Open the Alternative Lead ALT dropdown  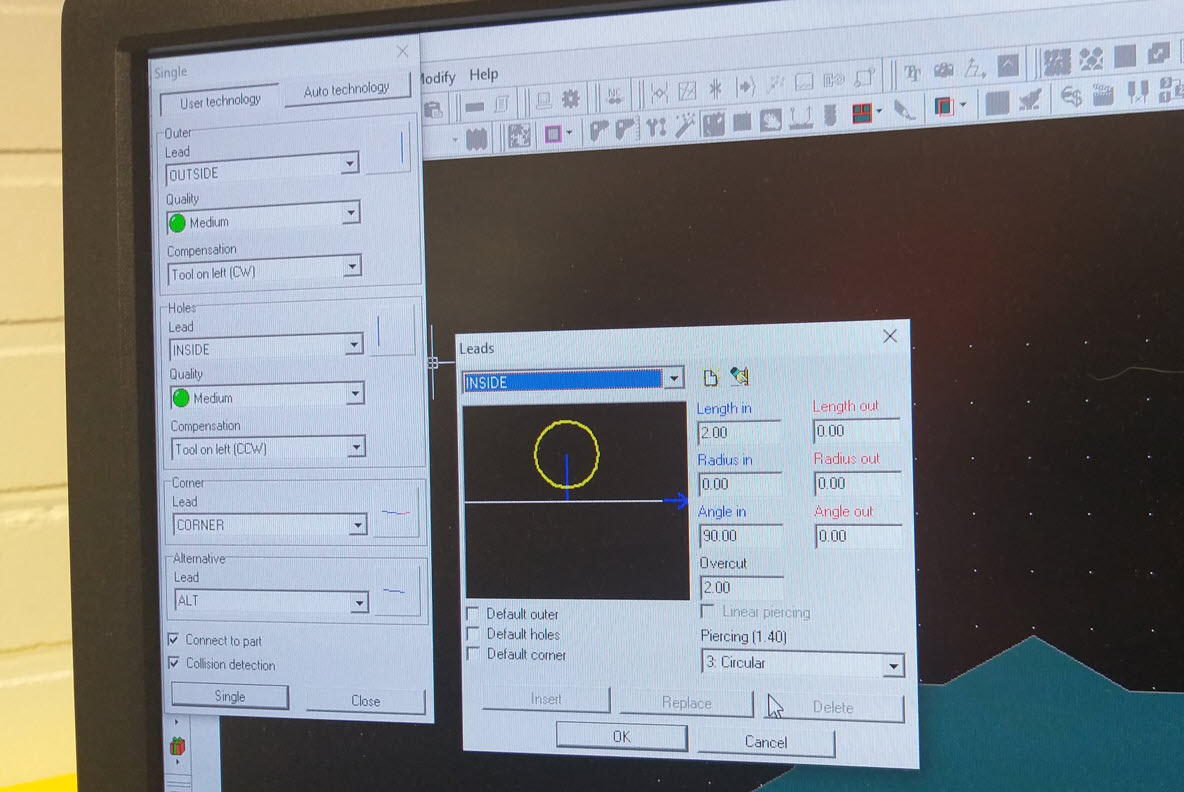[x=272, y=600]
